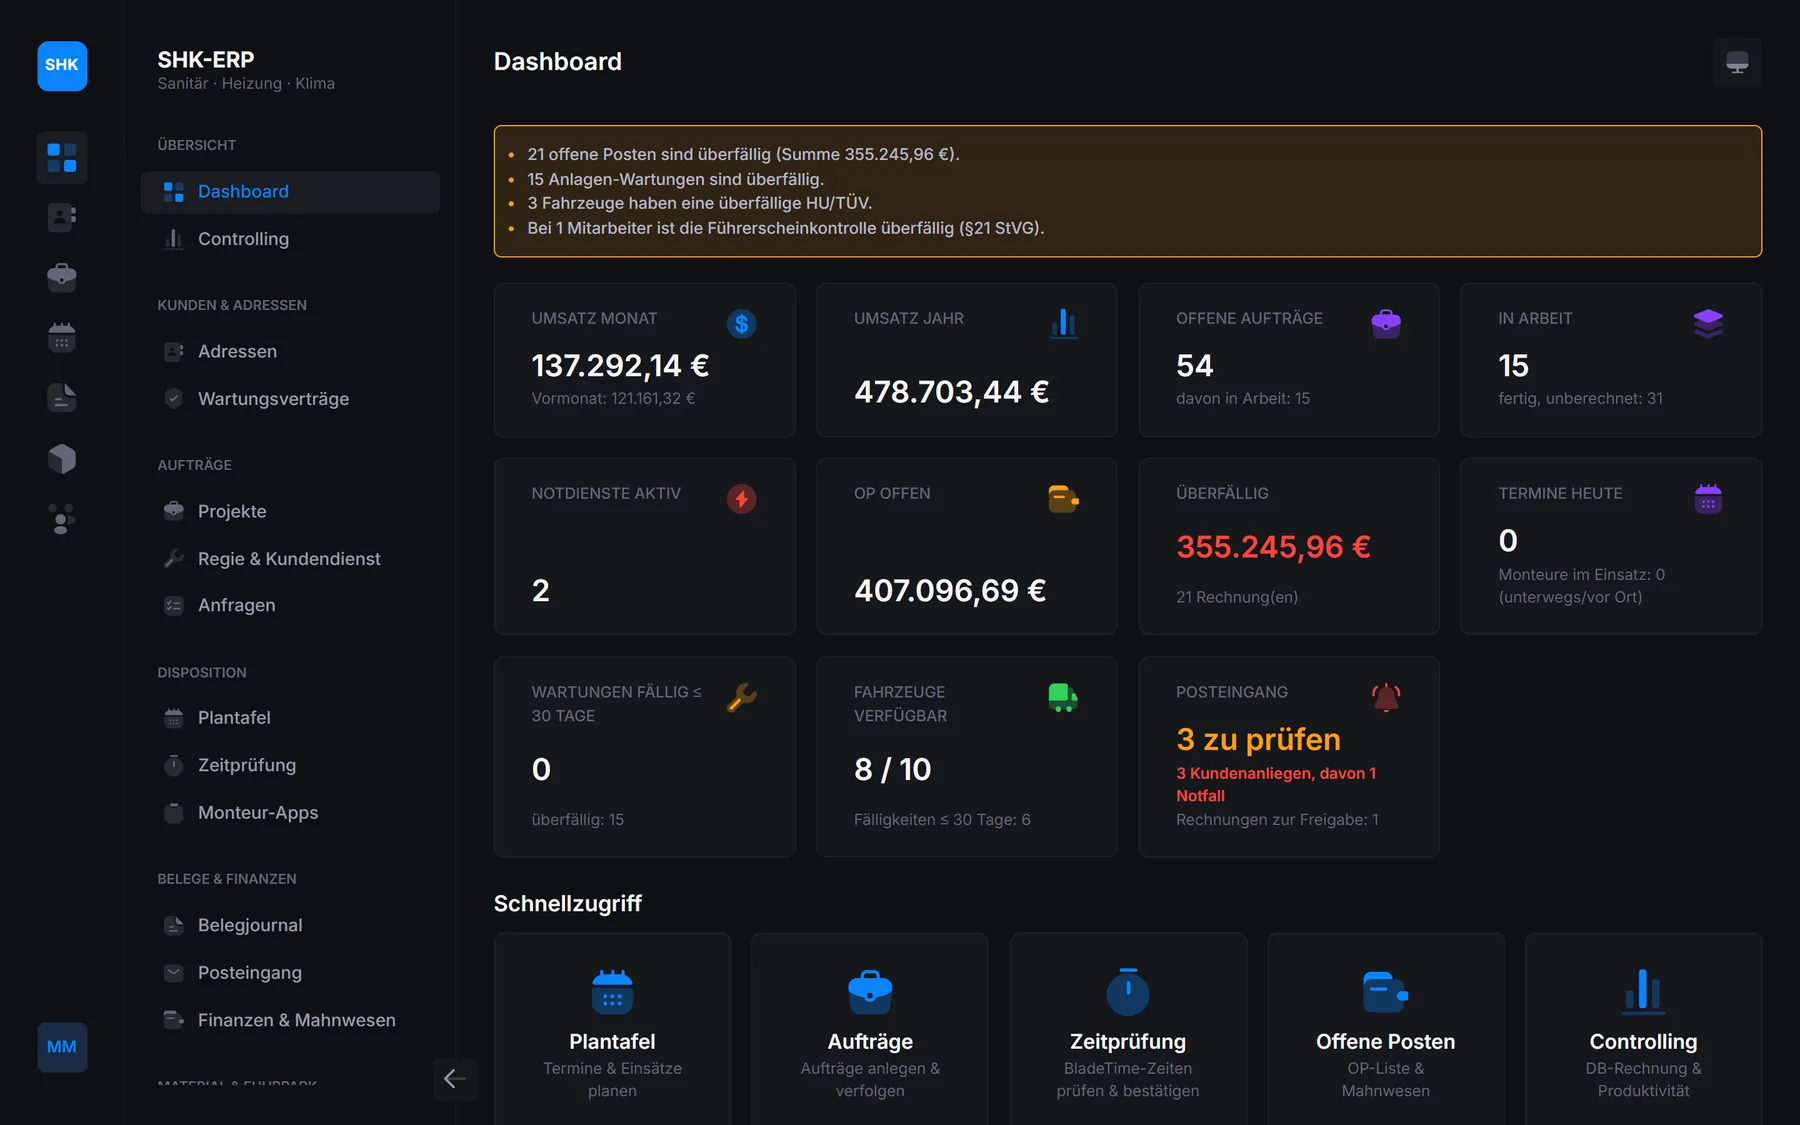Click the wrench icon on Wartungen Fällig card
This screenshot has height=1125, width=1800.
[x=741, y=697]
